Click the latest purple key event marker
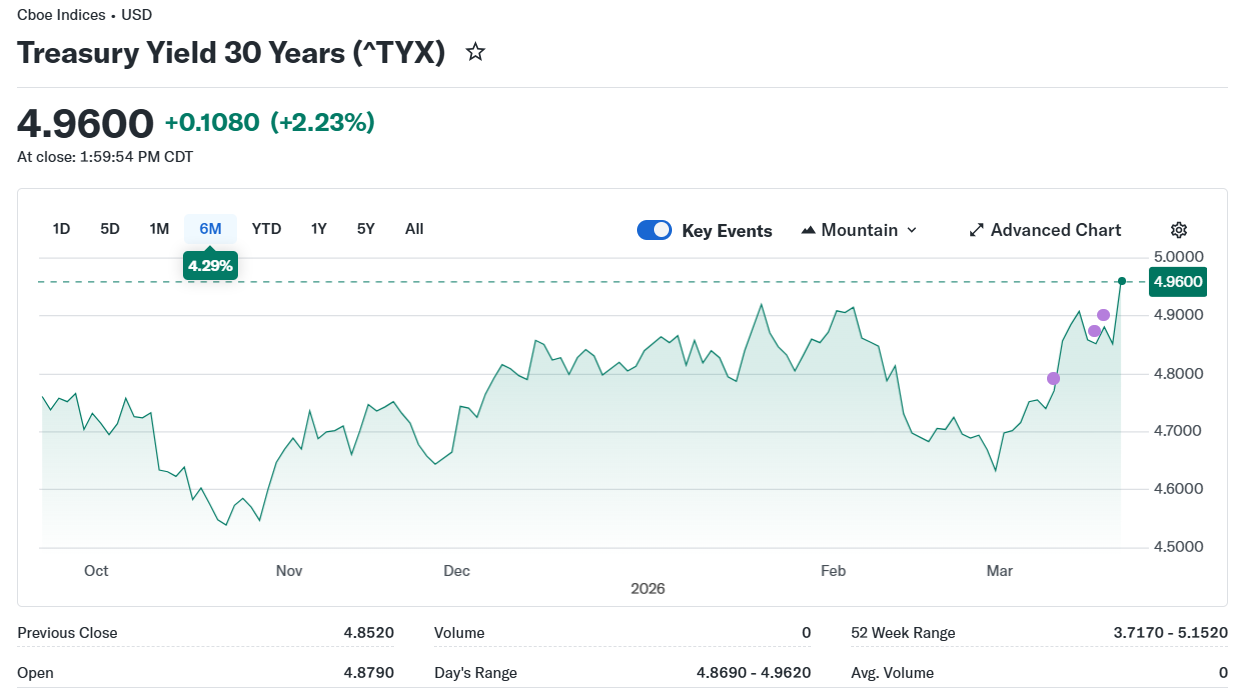 pyautogui.click(x=1103, y=315)
